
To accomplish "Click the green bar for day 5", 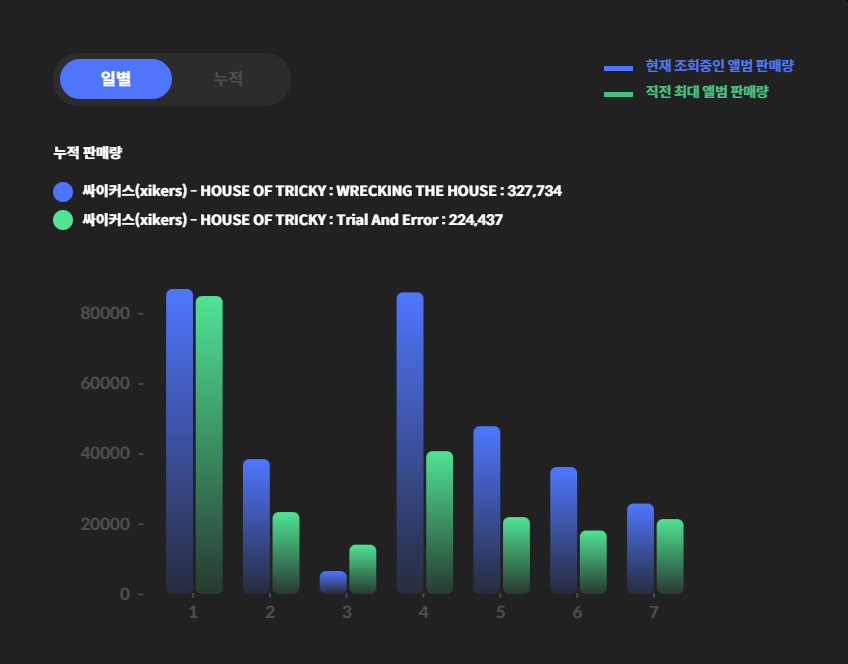I will 516,555.
